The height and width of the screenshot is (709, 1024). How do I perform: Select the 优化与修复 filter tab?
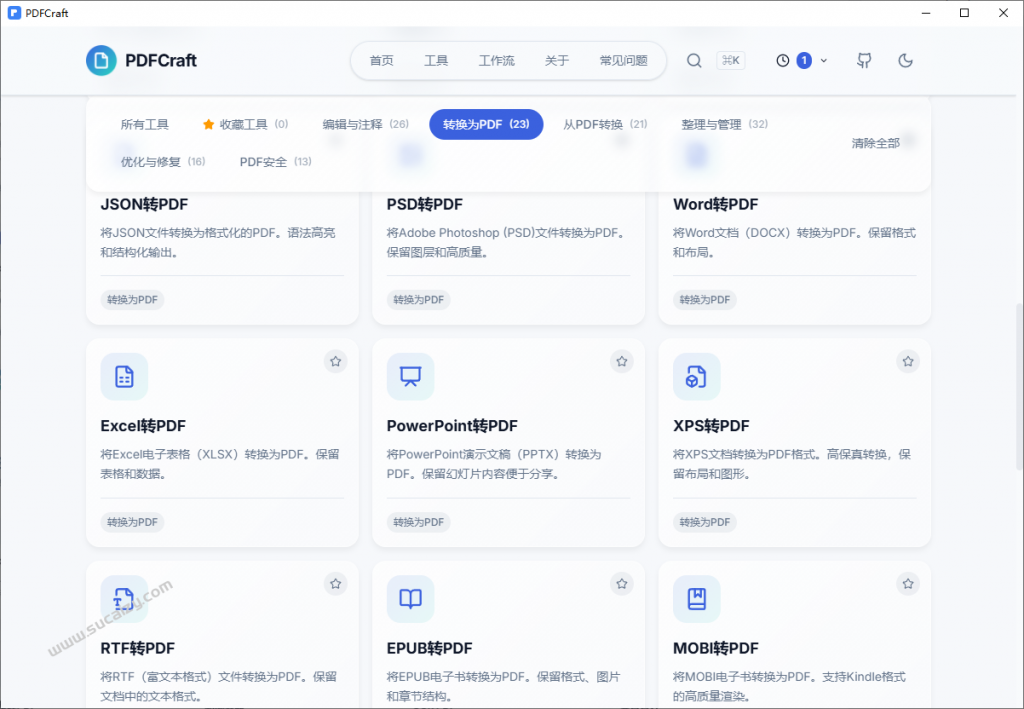[x=163, y=161]
